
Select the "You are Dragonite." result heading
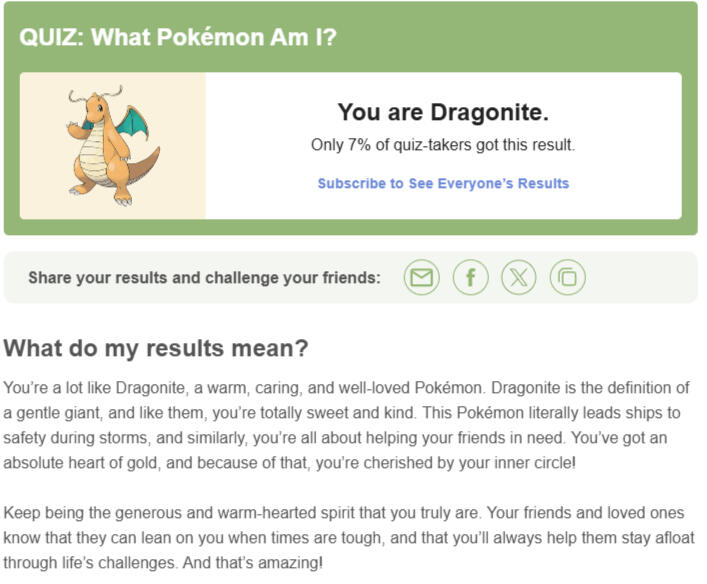[x=443, y=112]
